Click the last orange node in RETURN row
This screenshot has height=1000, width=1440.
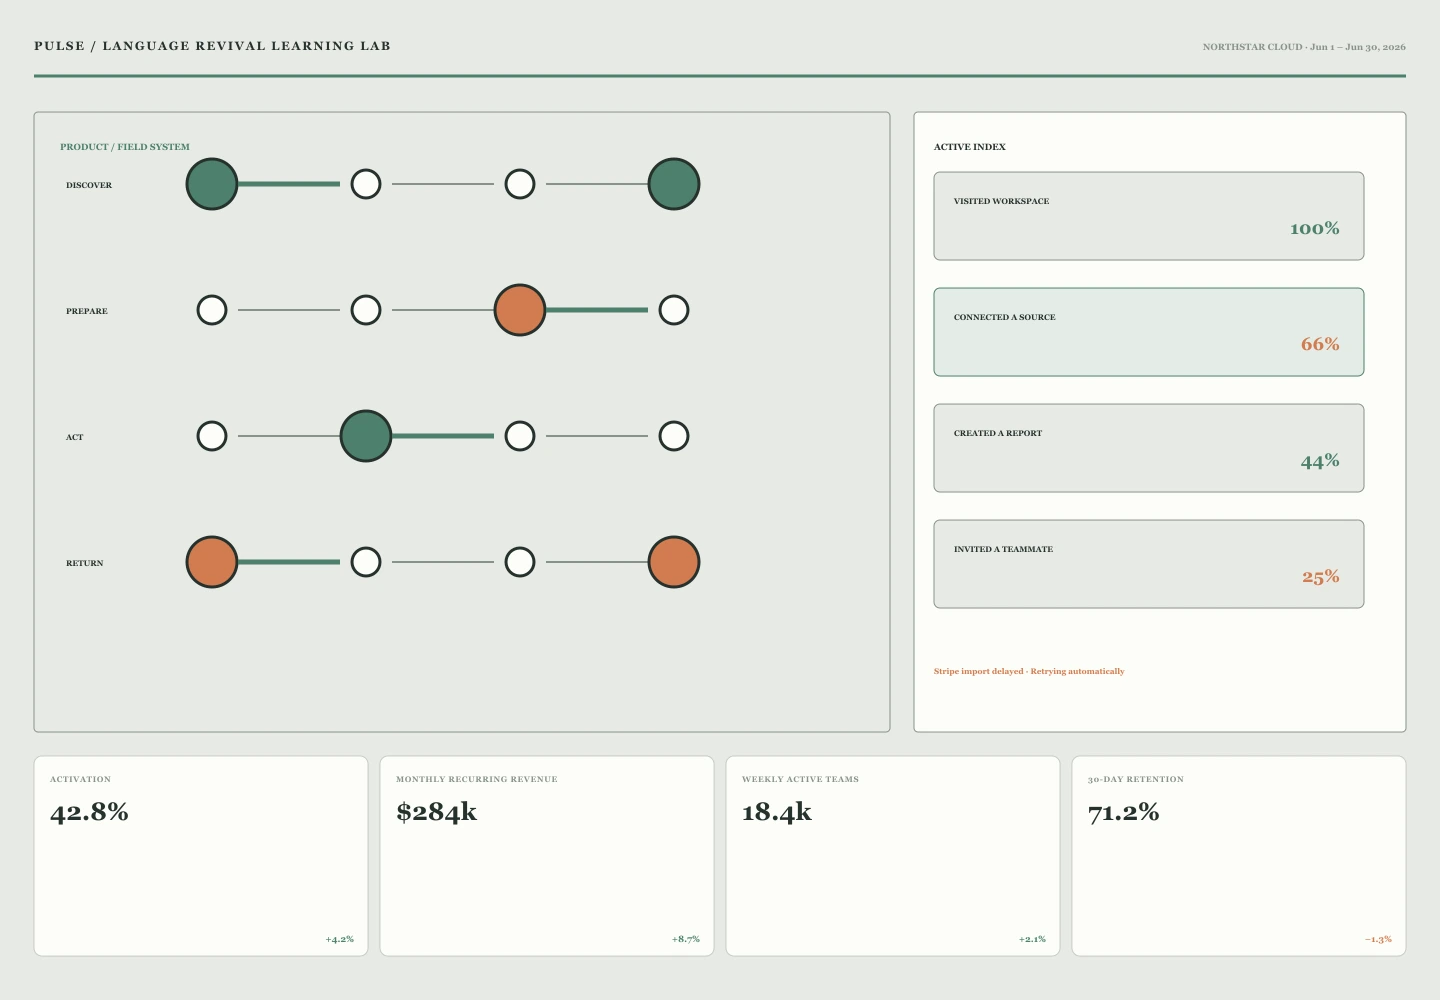pos(674,562)
